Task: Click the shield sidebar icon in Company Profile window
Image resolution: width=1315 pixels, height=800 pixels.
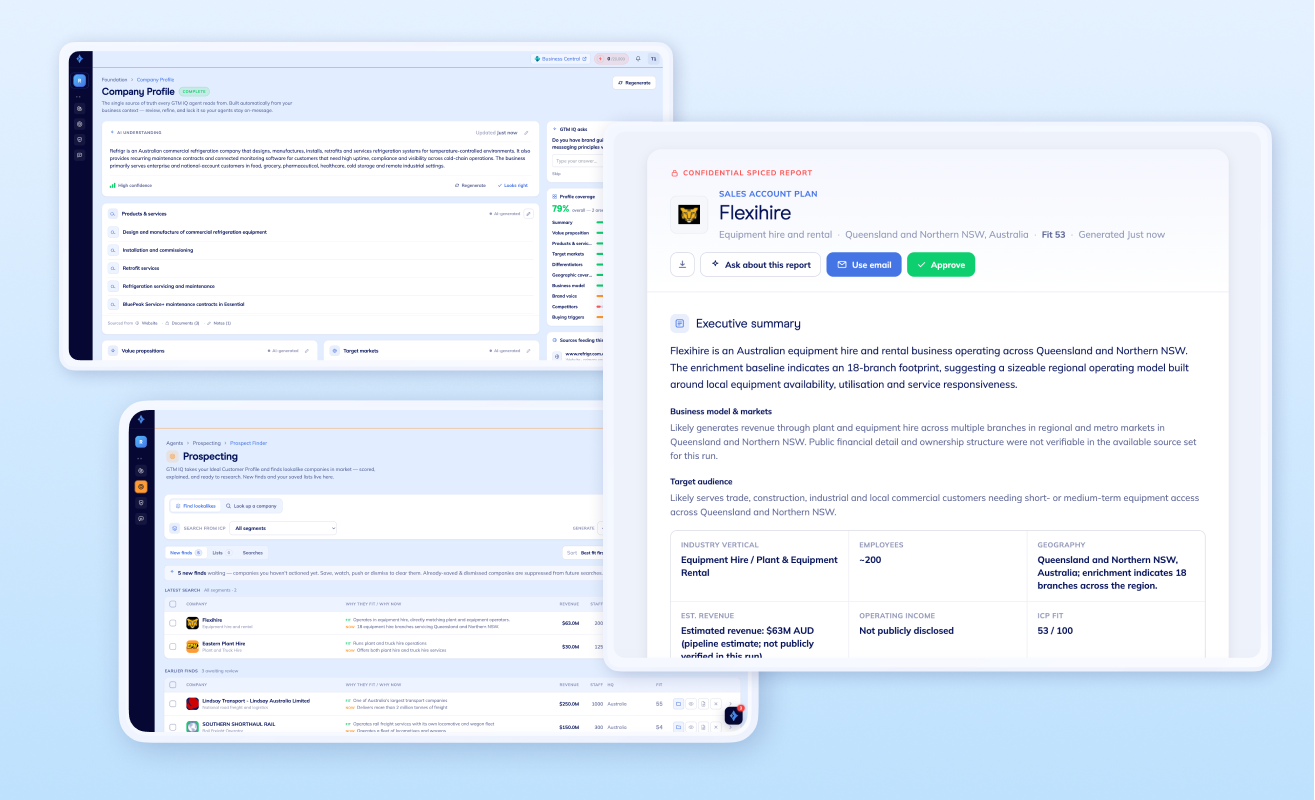Action: [79, 139]
